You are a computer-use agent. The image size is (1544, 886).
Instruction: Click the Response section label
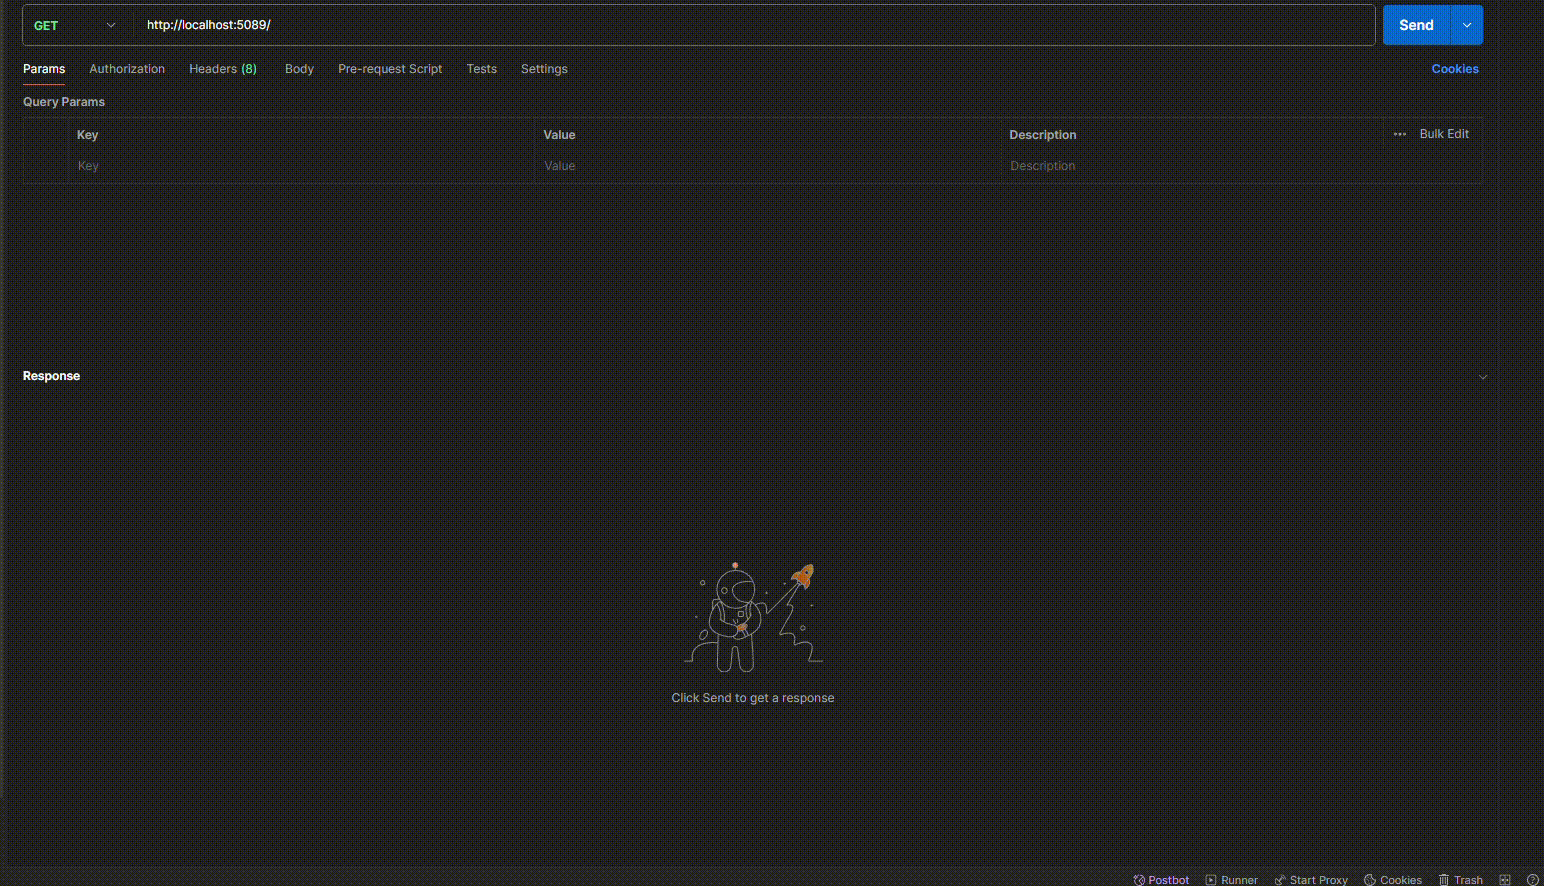point(51,376)
